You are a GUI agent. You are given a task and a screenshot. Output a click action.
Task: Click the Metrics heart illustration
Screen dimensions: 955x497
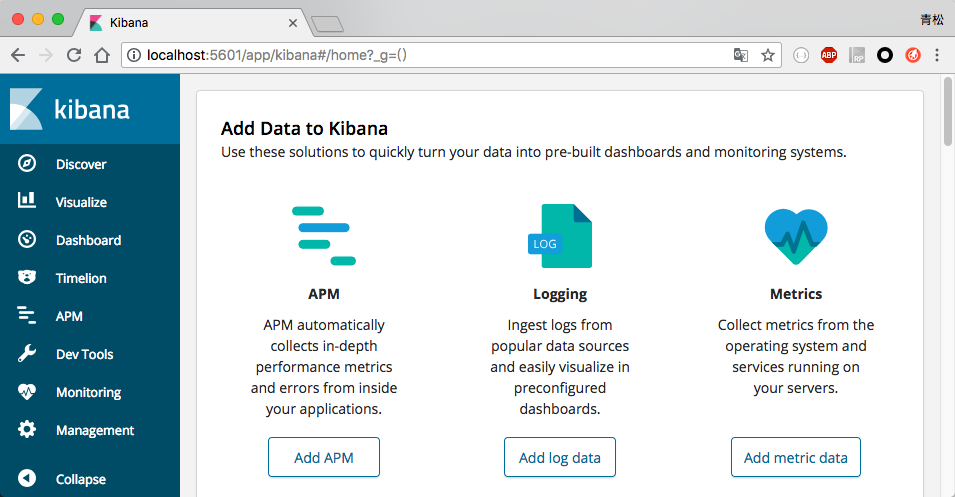point(796,236)
